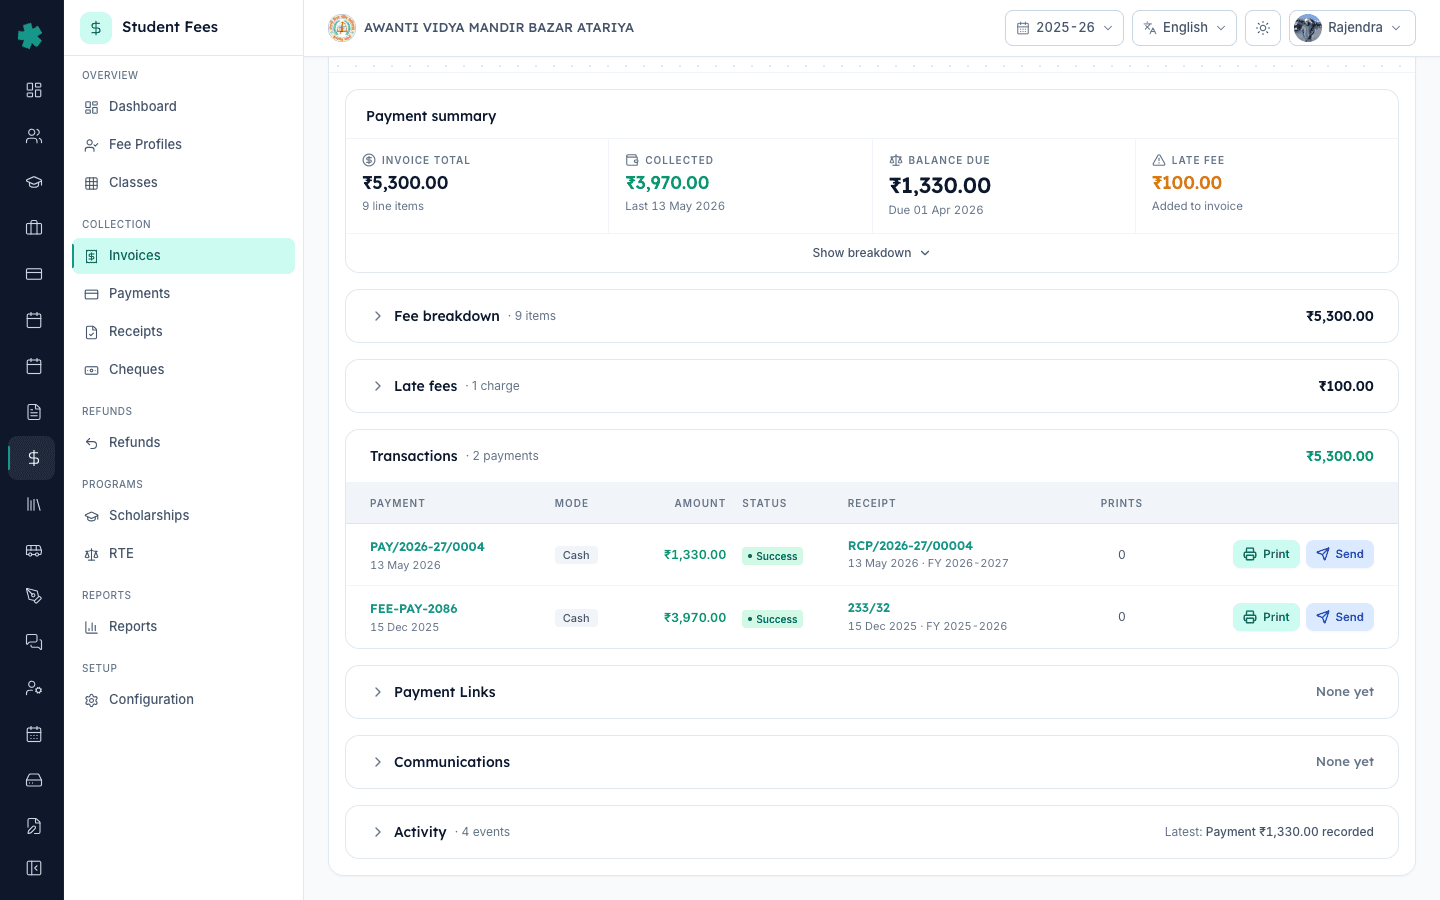
Task: Open the library books icon in left rail
Action: [34, 504]
